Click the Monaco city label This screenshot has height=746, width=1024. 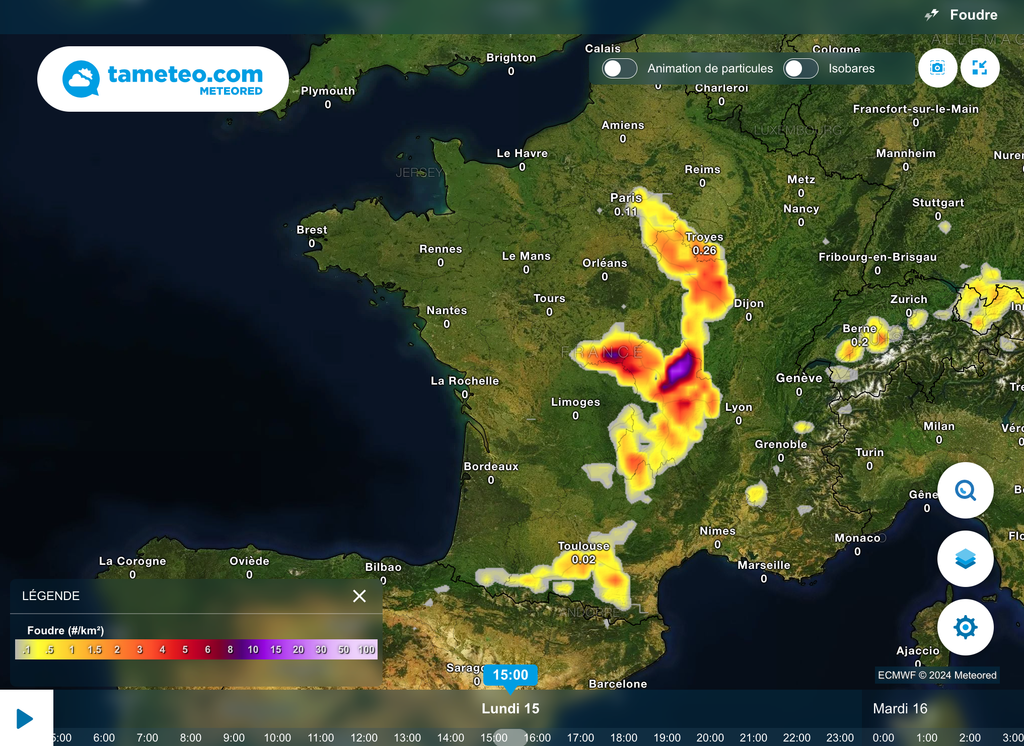(x=857, y=538)
